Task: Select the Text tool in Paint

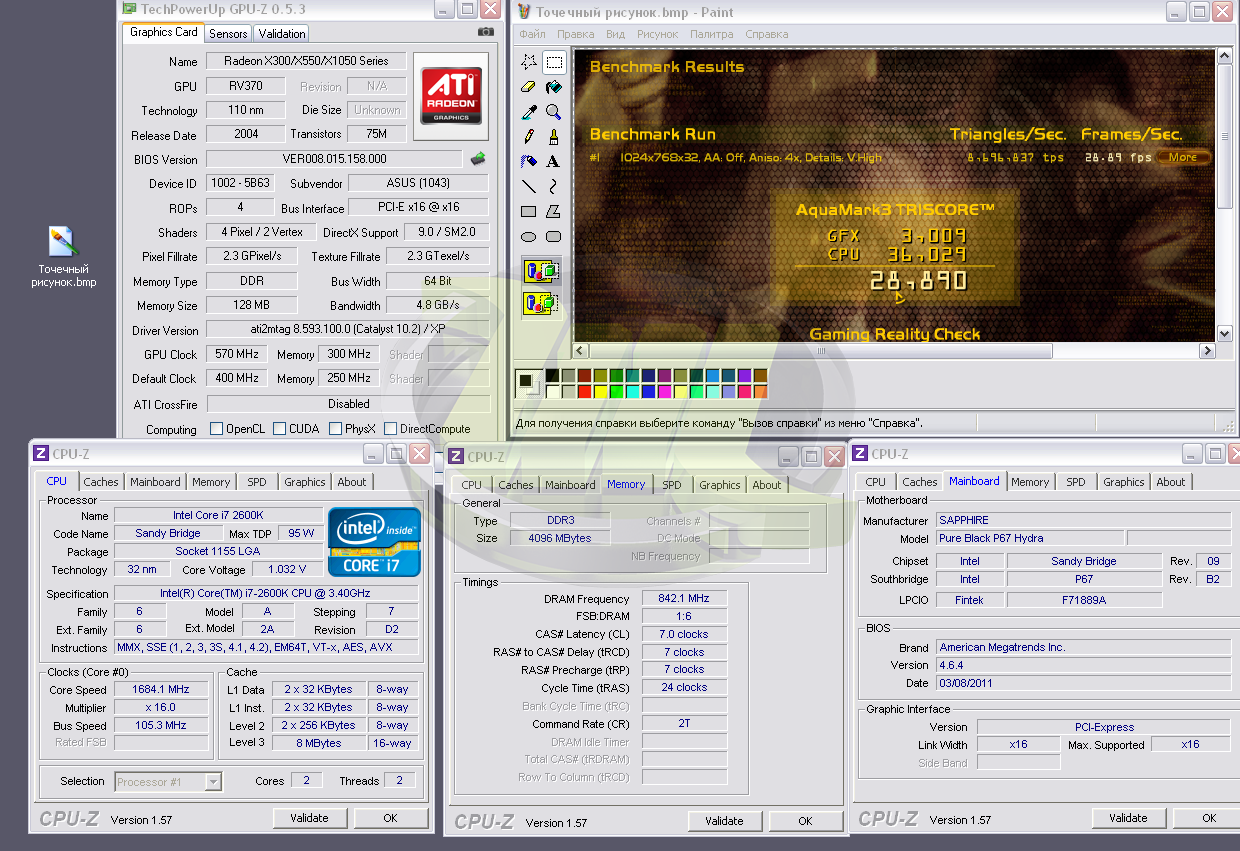Action: 553,161
